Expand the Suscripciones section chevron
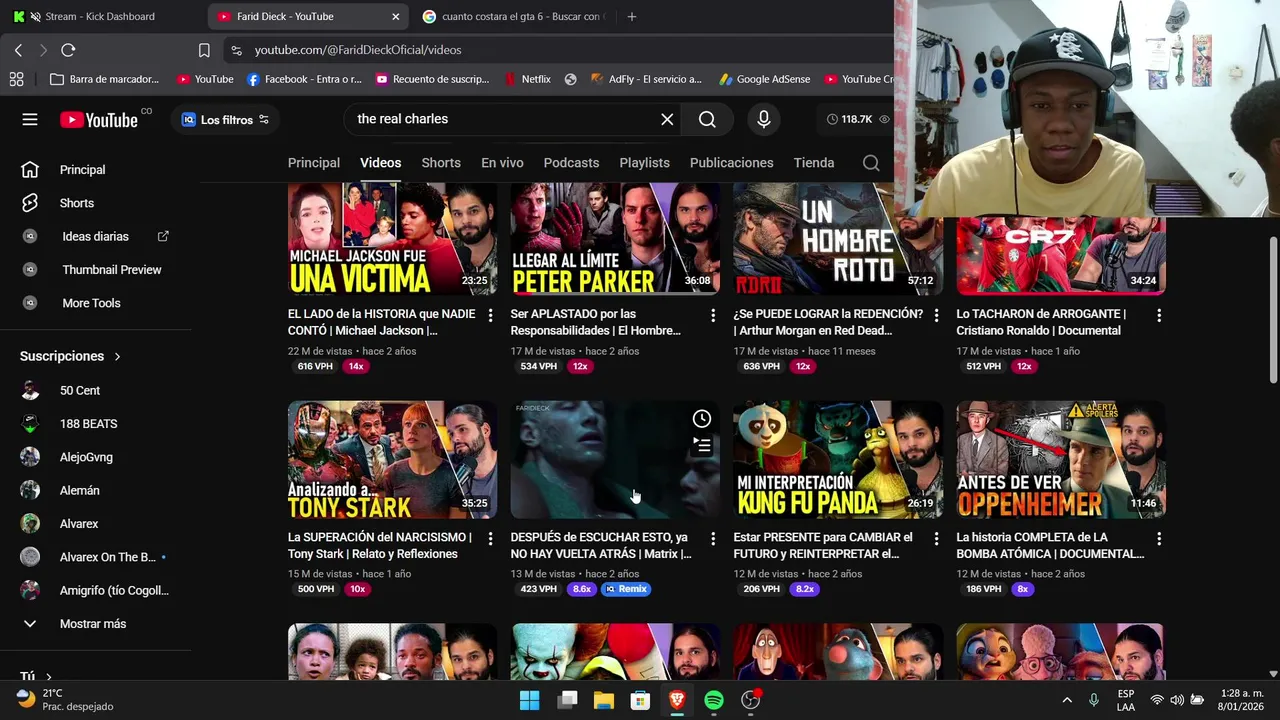Screen dimensions: 1280x720 pyautogui.click(x=117, y=356)
